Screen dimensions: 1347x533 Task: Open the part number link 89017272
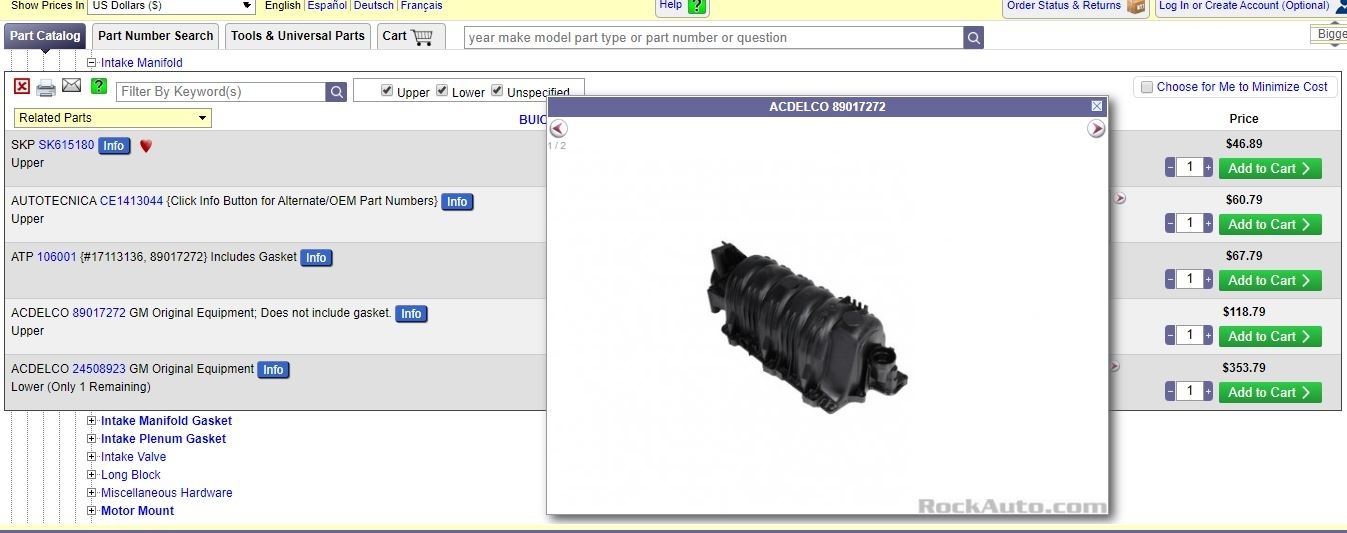99,313
